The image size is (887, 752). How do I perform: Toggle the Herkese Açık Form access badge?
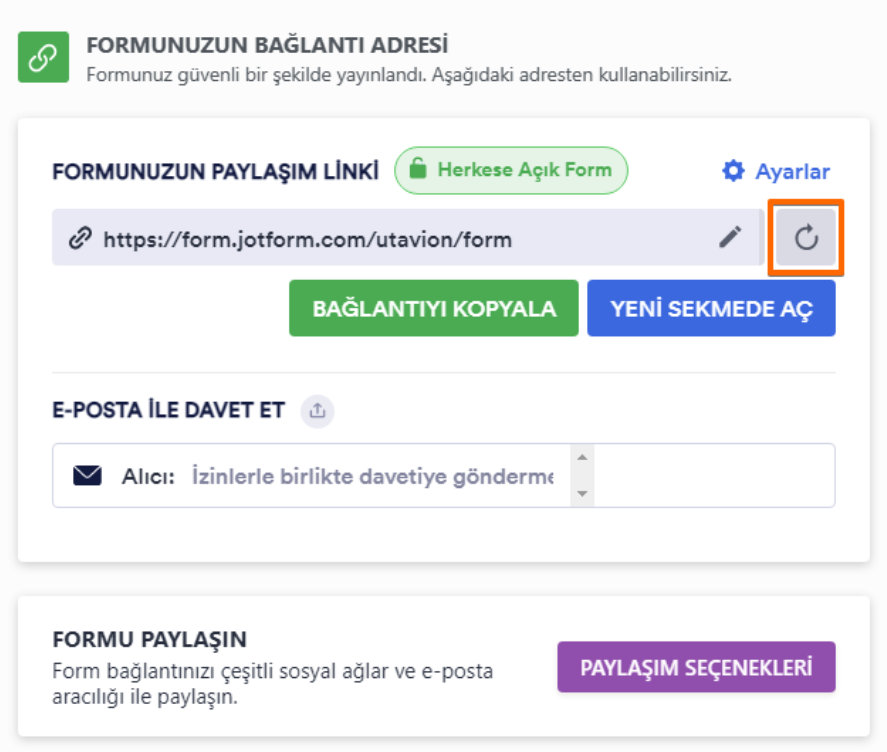pos(511,170)
